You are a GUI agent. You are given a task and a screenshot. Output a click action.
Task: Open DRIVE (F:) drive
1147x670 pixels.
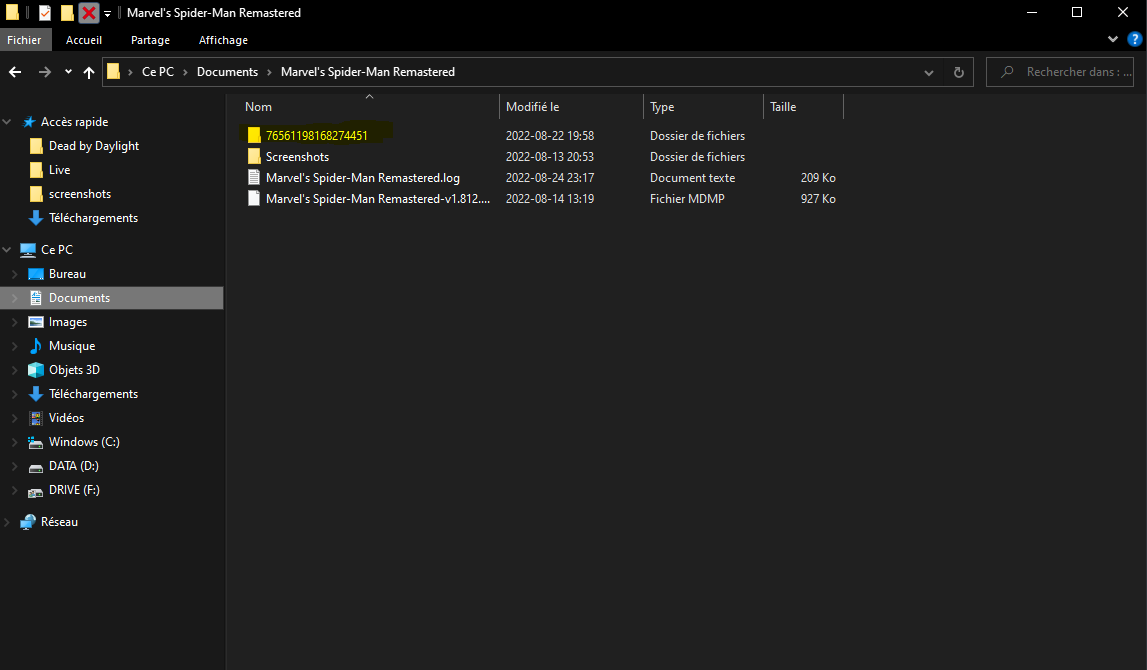(74, 490)
